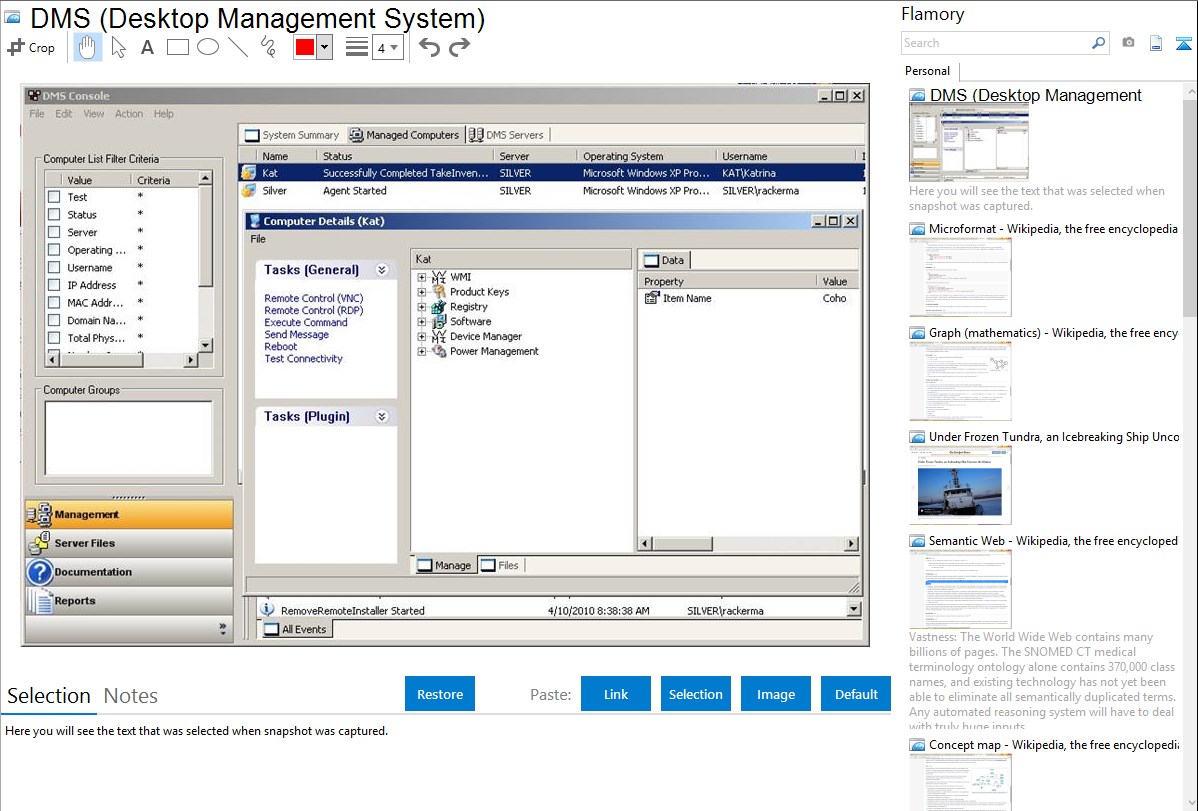
Task: Click the Default paste button
Action: pyautogui.click(x=856, y=694)
